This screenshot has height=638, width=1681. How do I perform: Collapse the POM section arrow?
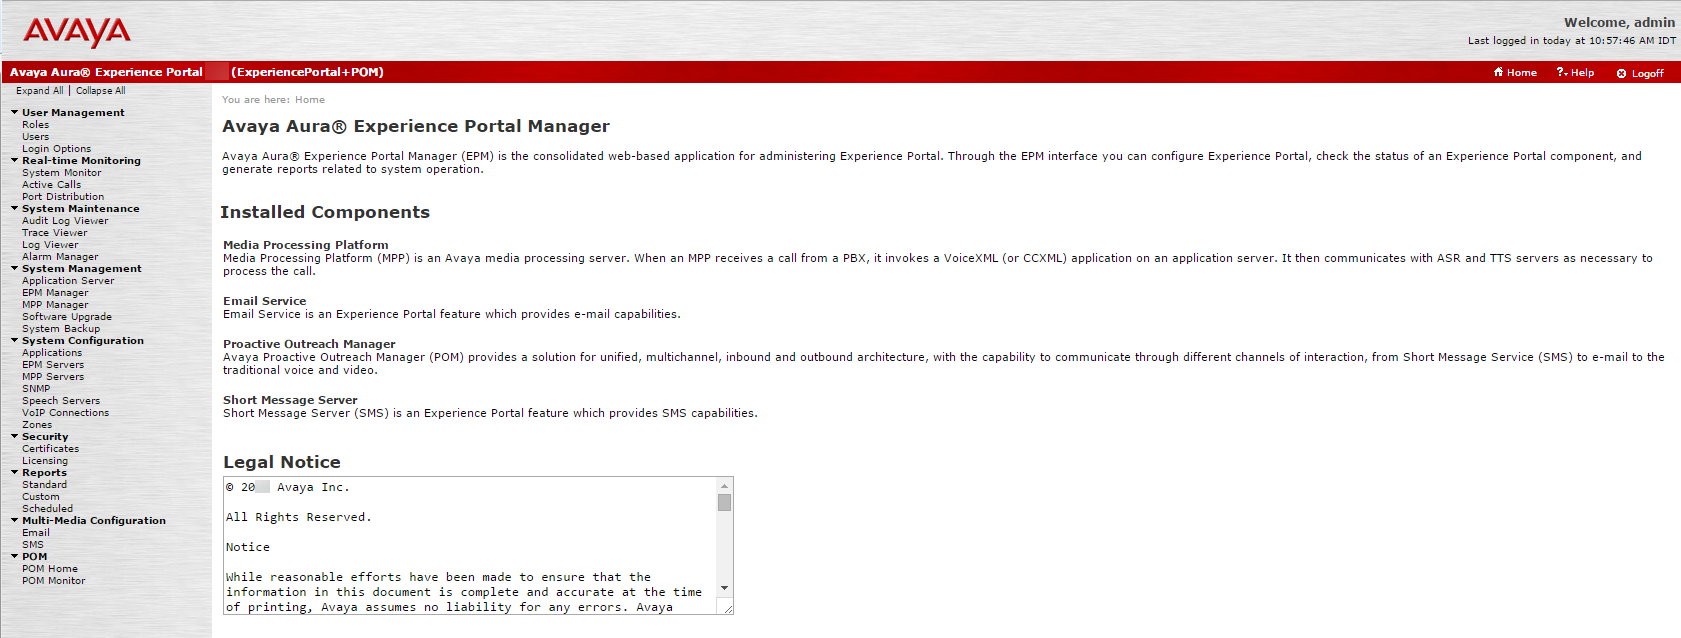(x=14, y=556)
